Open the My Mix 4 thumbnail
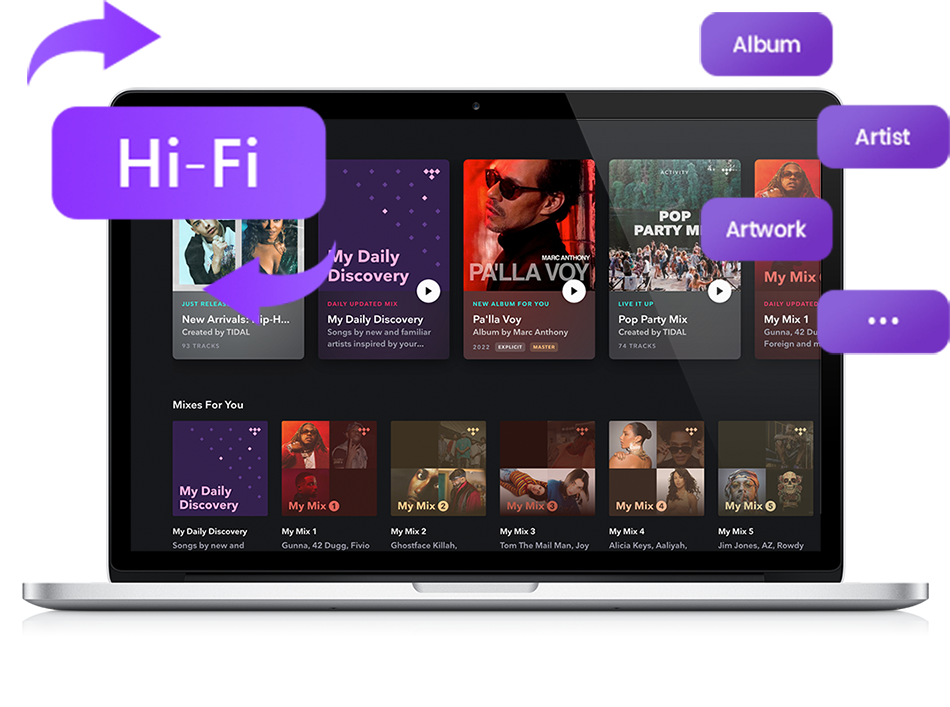 (656, 468)
